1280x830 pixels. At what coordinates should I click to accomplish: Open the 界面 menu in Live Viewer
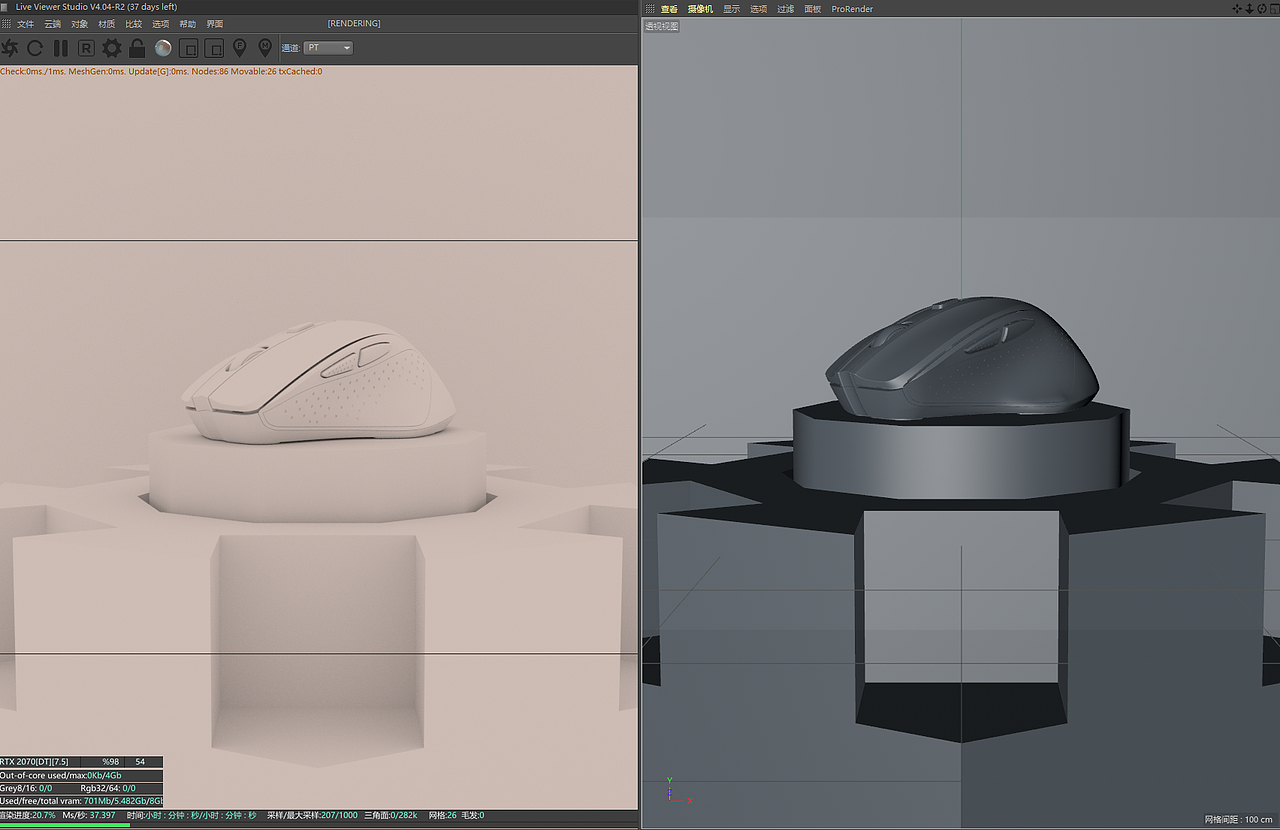coord(214,24)
